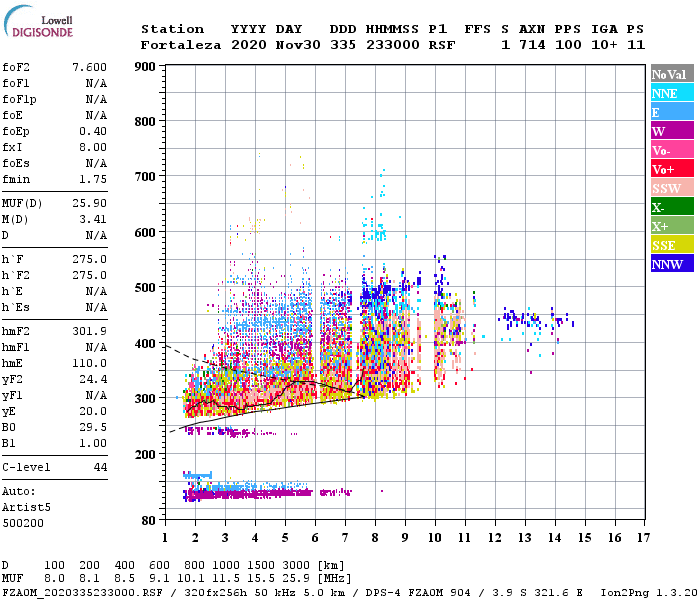700x600 pixels.
Task: Click the cyan NNE echo cluster at 600 km
Action: [375, 230]
